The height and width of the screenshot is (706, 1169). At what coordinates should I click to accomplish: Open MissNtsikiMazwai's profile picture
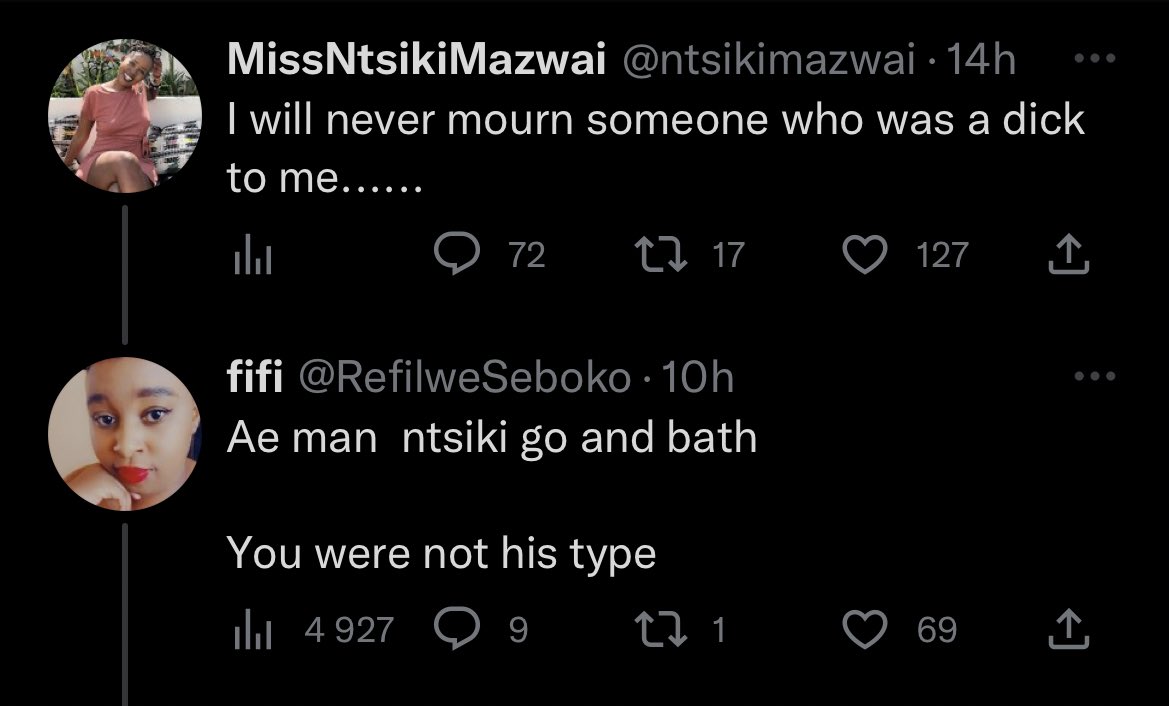125,116
